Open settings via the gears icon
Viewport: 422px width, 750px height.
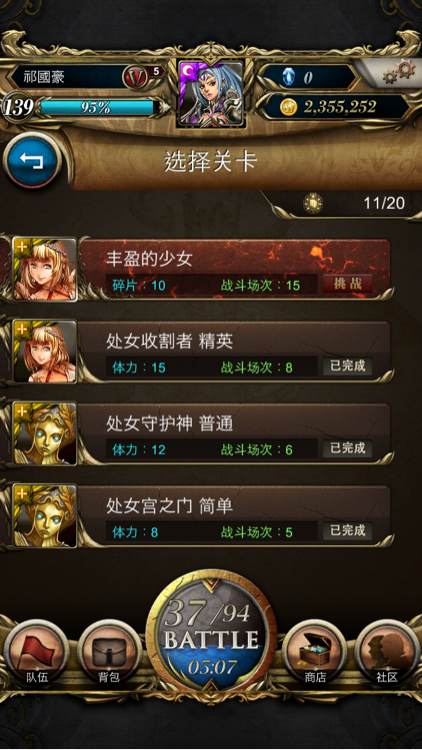397,72
